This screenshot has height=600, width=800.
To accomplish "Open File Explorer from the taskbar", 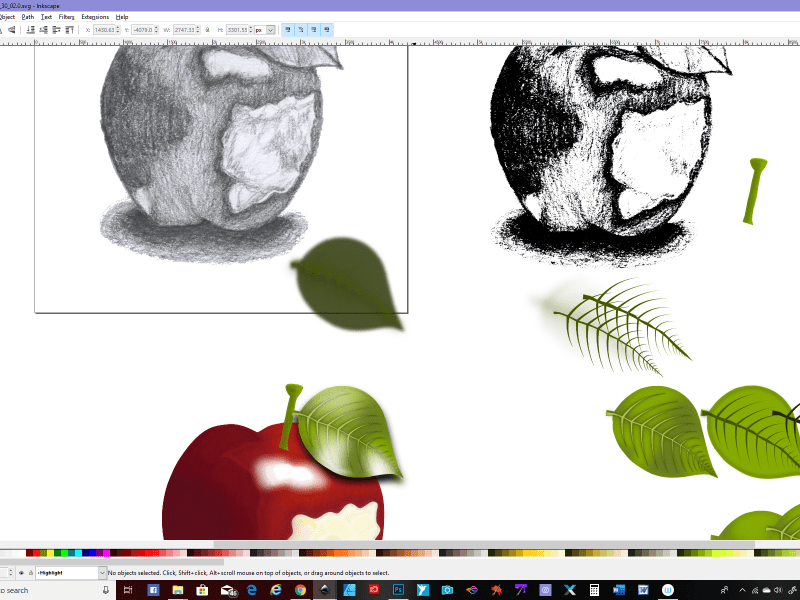I will (x=178, y=591).
